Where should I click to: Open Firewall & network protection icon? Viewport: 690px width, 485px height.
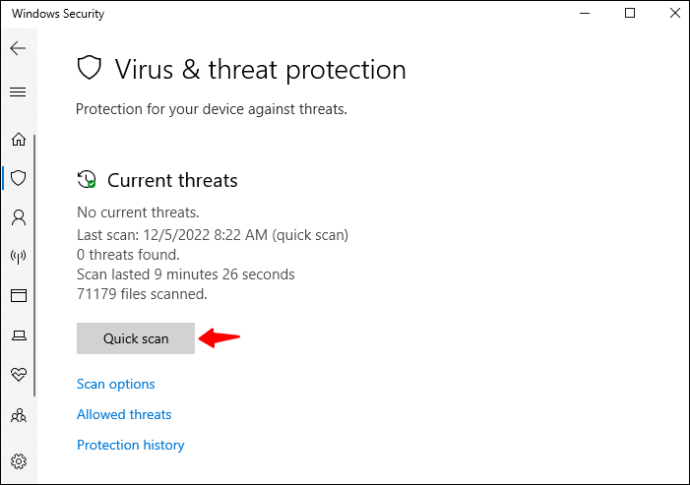(x=18, y=256)
